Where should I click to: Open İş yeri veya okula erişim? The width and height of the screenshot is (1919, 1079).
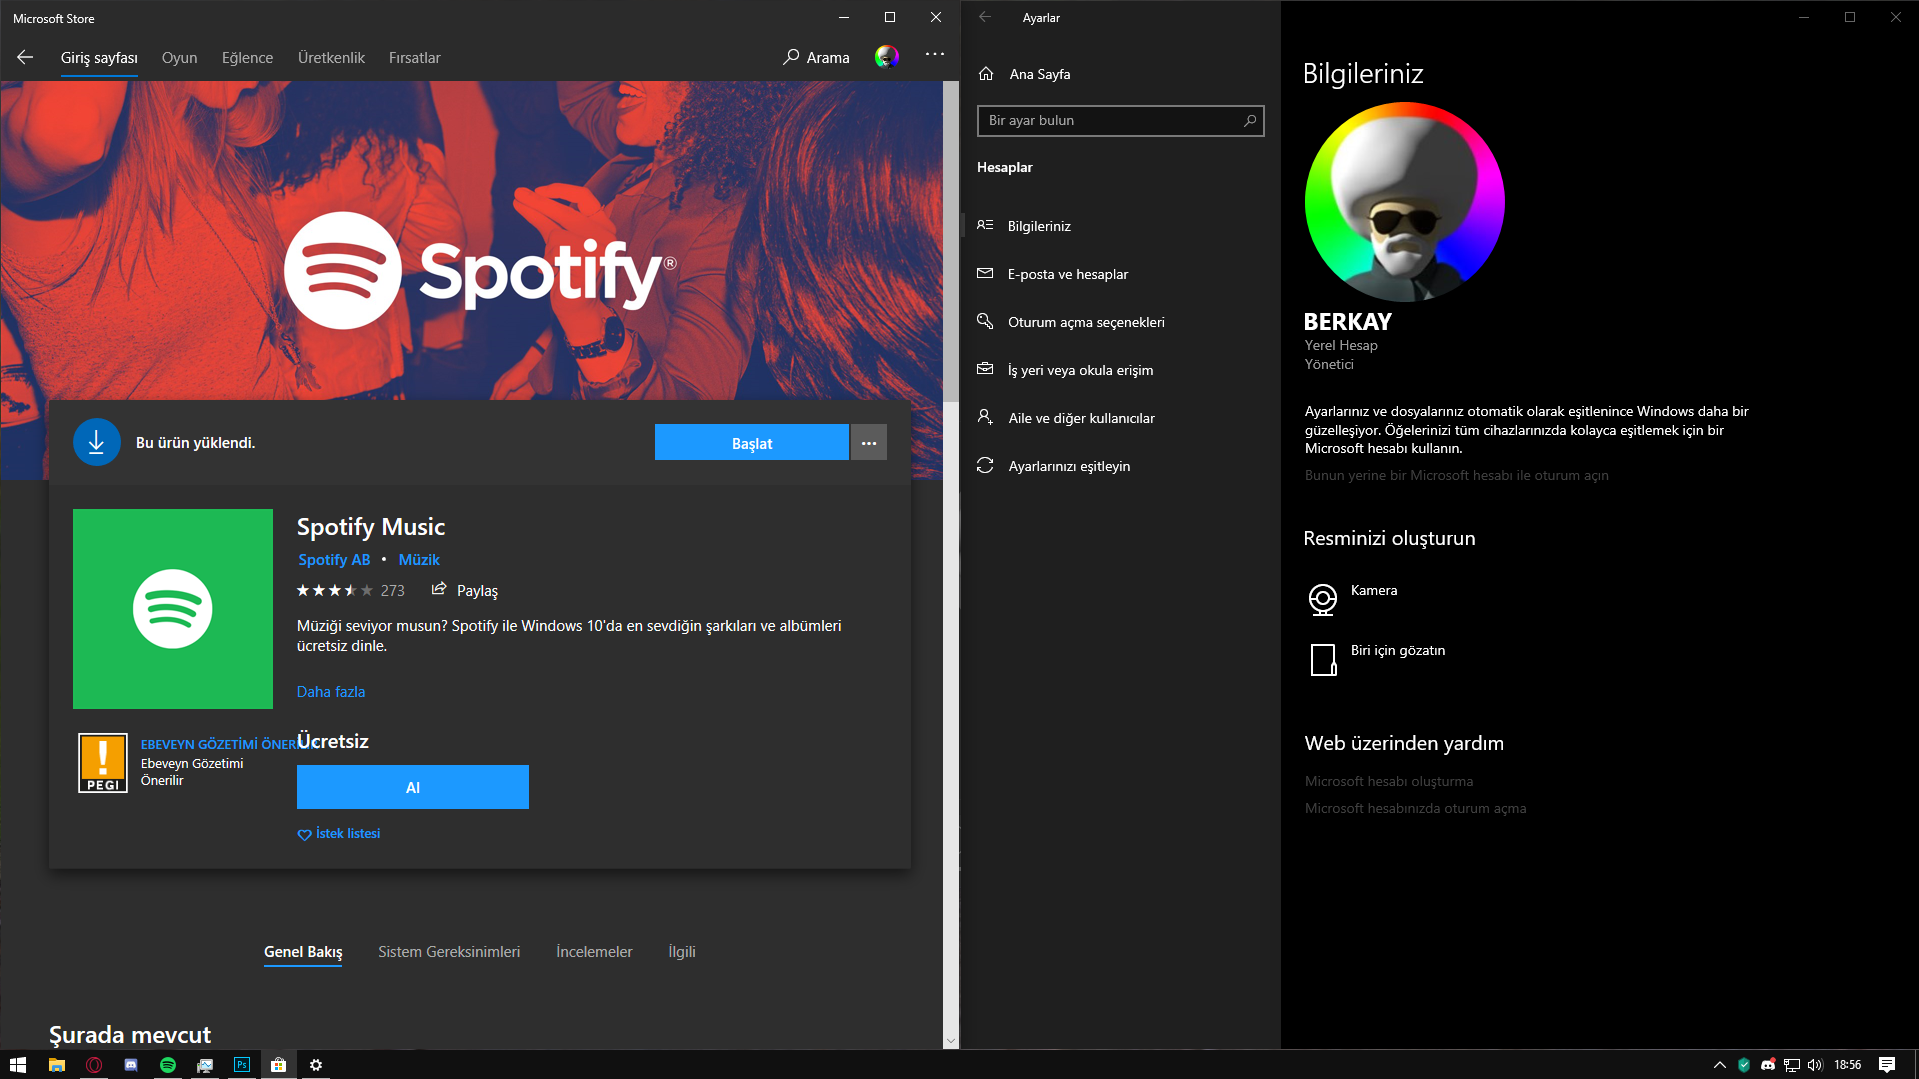(x=1120, y=370)
